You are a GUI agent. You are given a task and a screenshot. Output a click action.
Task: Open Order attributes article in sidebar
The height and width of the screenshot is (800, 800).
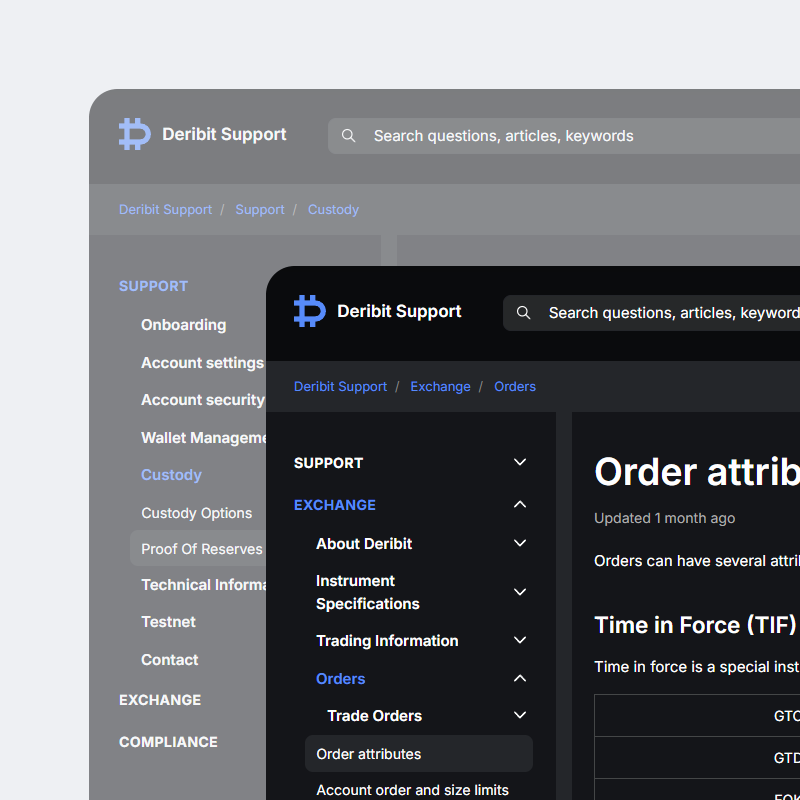pyautogui.click(x=369, y=754)
